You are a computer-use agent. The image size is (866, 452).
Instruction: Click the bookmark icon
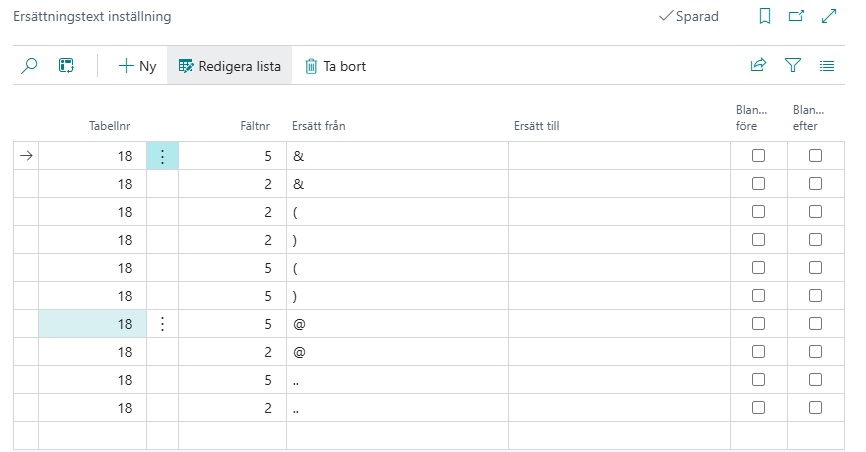click(765, 16)
